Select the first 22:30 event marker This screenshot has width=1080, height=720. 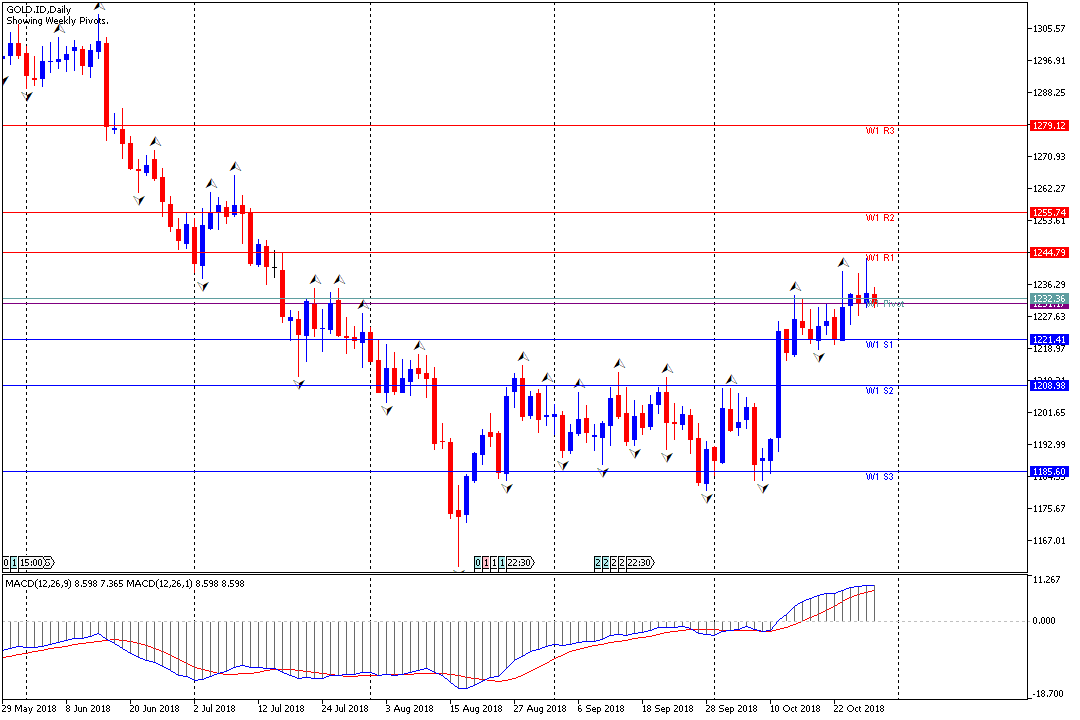[518, 563]
